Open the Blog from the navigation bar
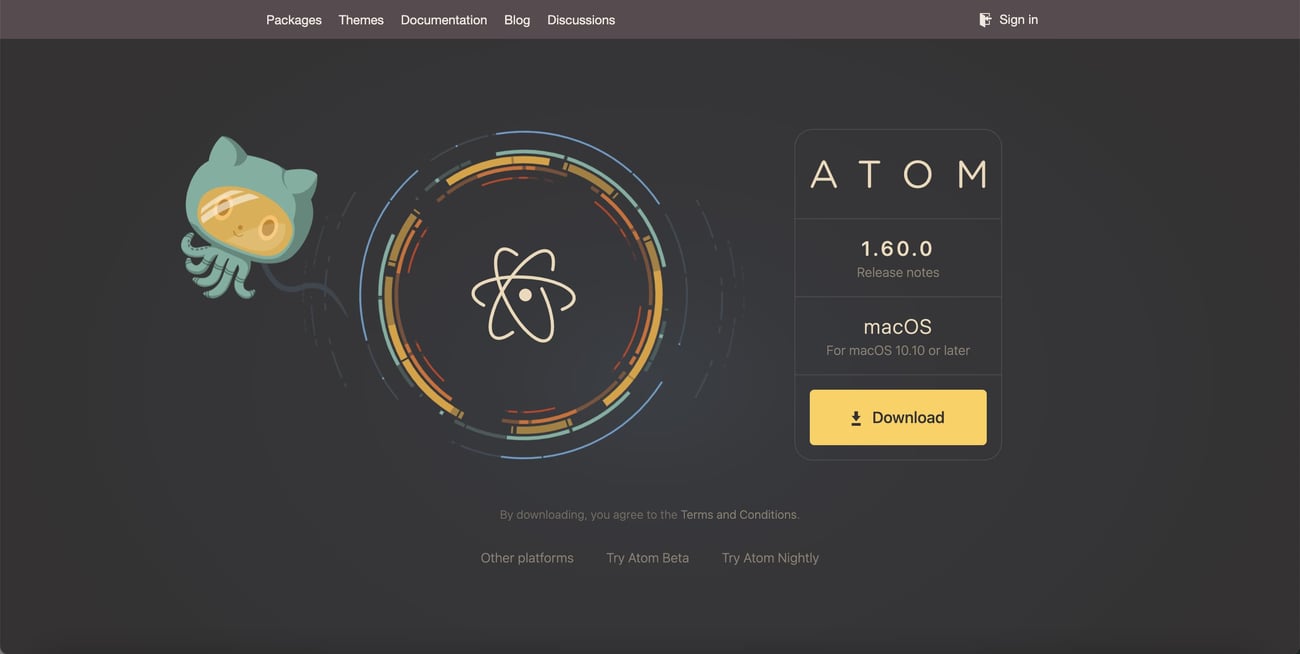This screenshot has width=1300, height=654. (517, 18)
